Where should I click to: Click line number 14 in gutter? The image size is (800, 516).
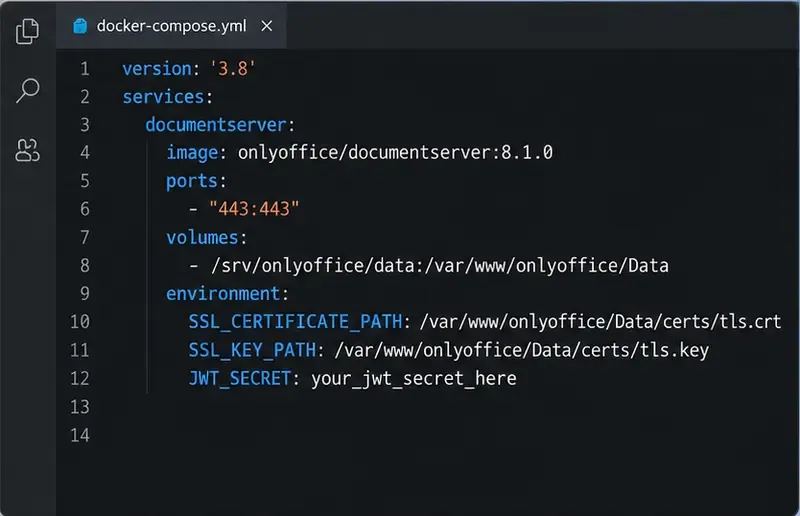pyautogui.click(x=80, y=435)
